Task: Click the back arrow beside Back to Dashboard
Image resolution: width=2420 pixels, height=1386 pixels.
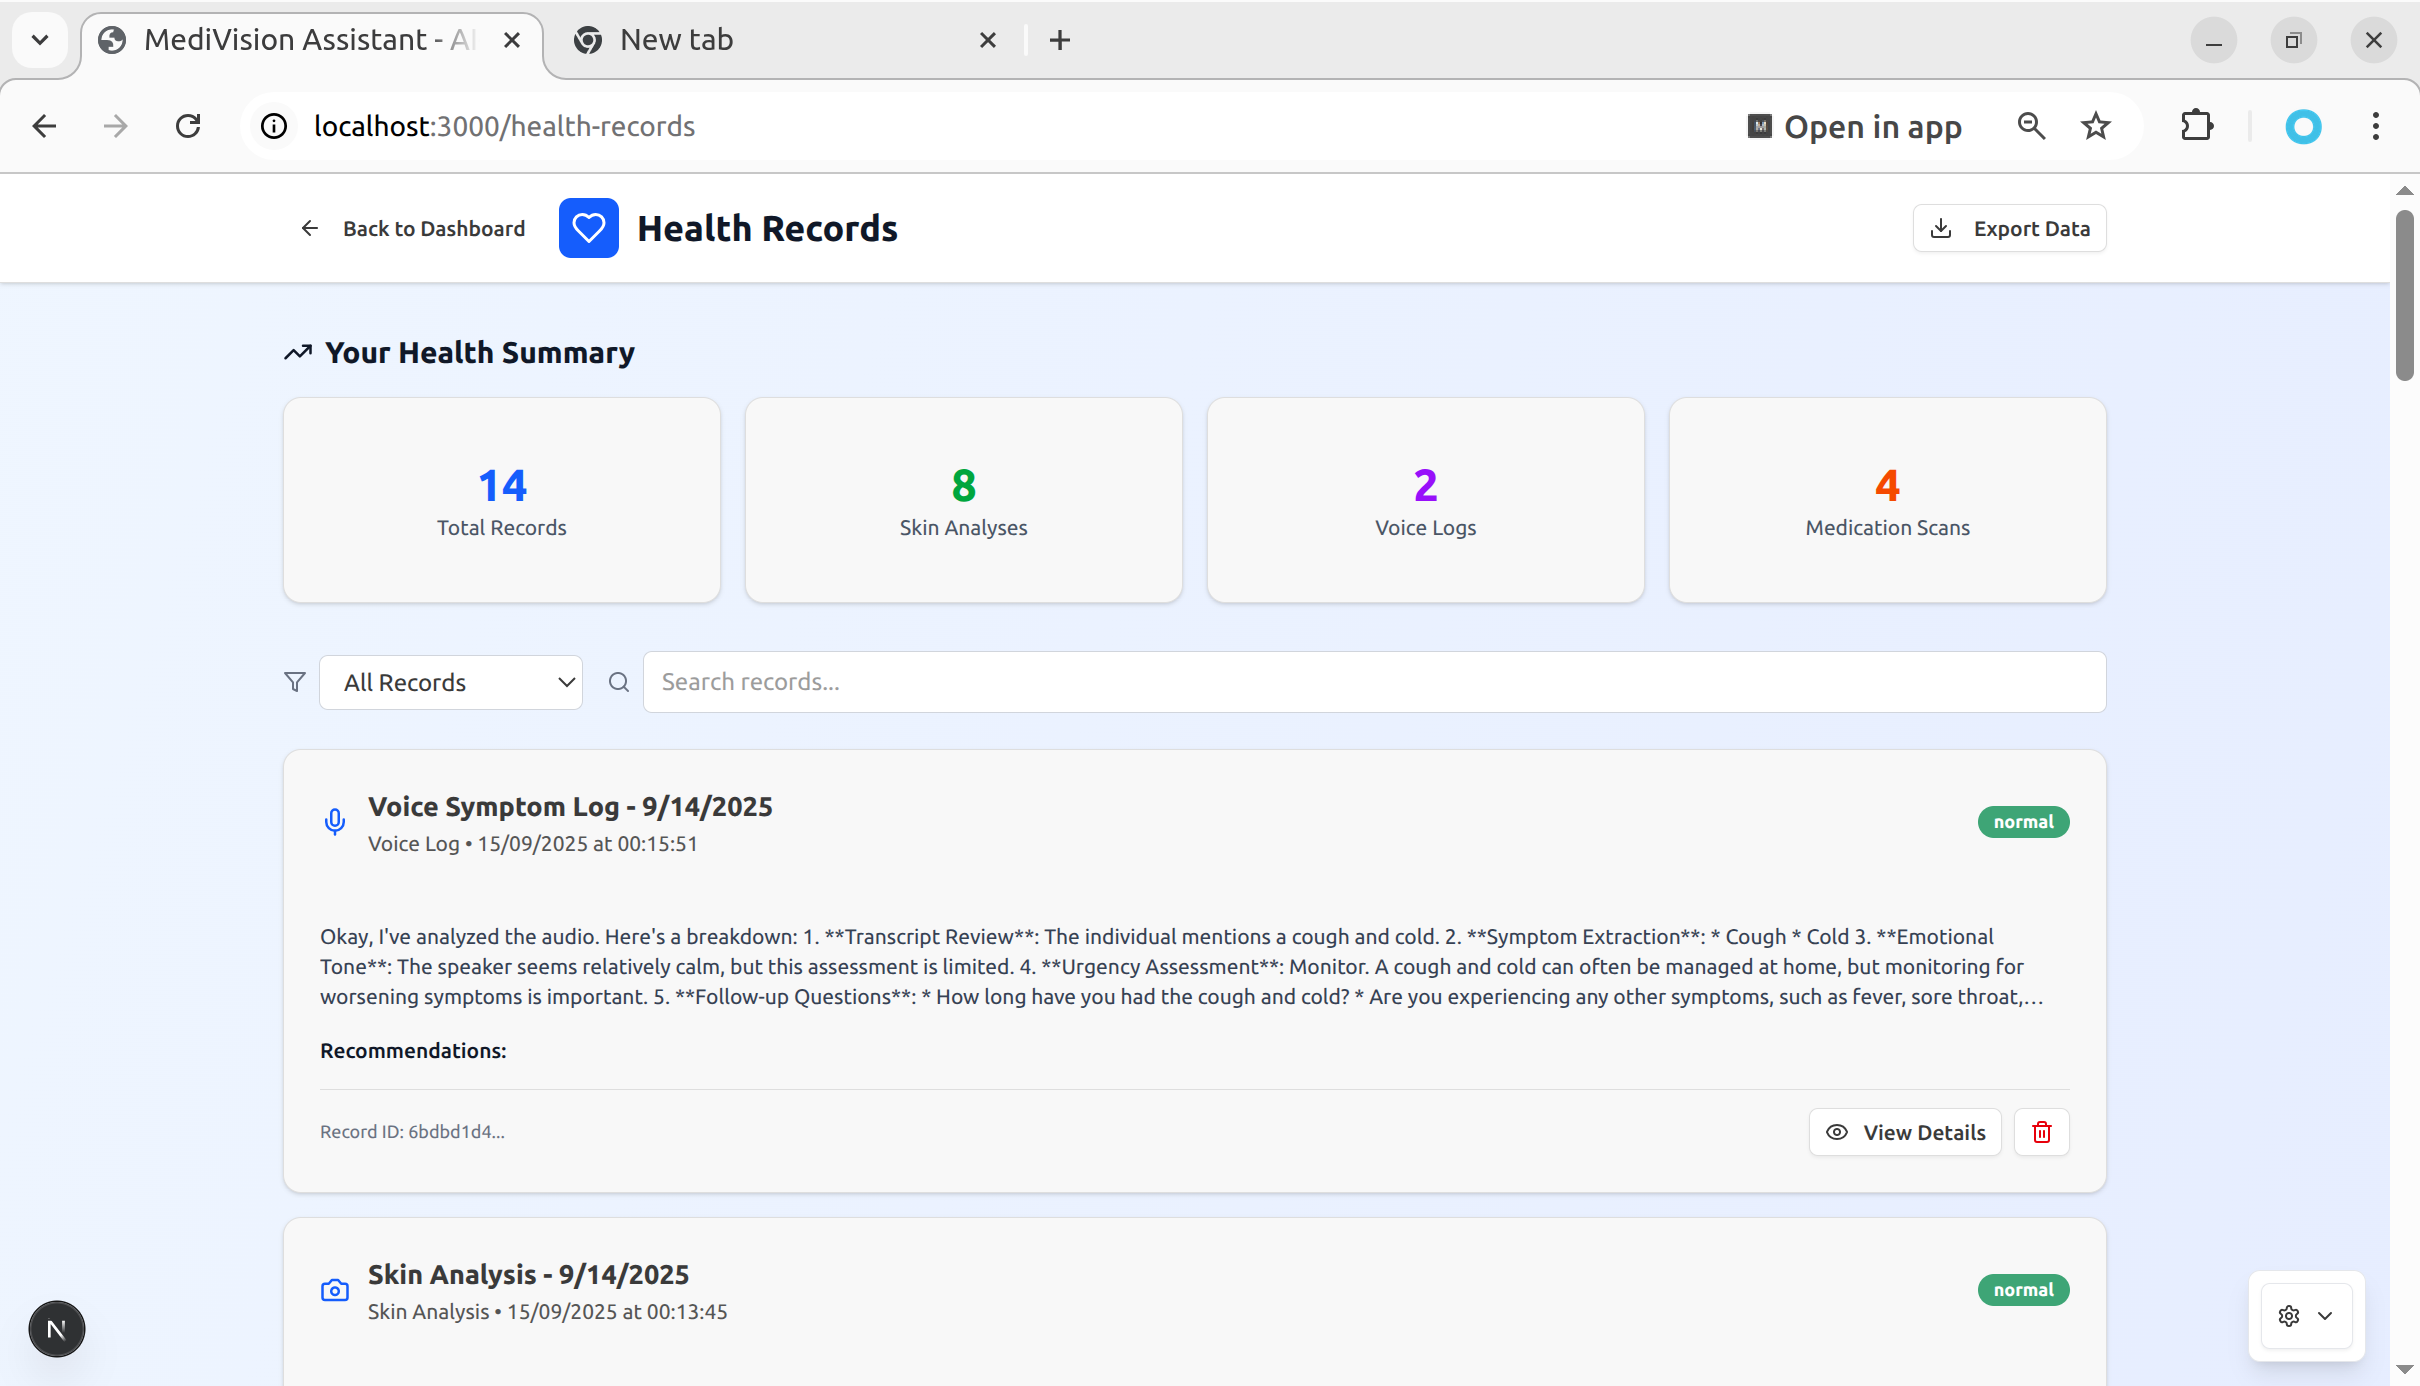Action: [x=310, y=228]
